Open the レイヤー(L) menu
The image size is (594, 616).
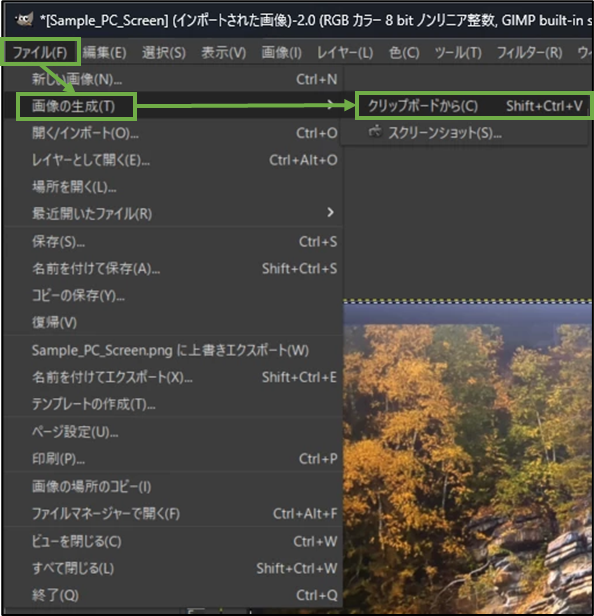click(345, 52)
